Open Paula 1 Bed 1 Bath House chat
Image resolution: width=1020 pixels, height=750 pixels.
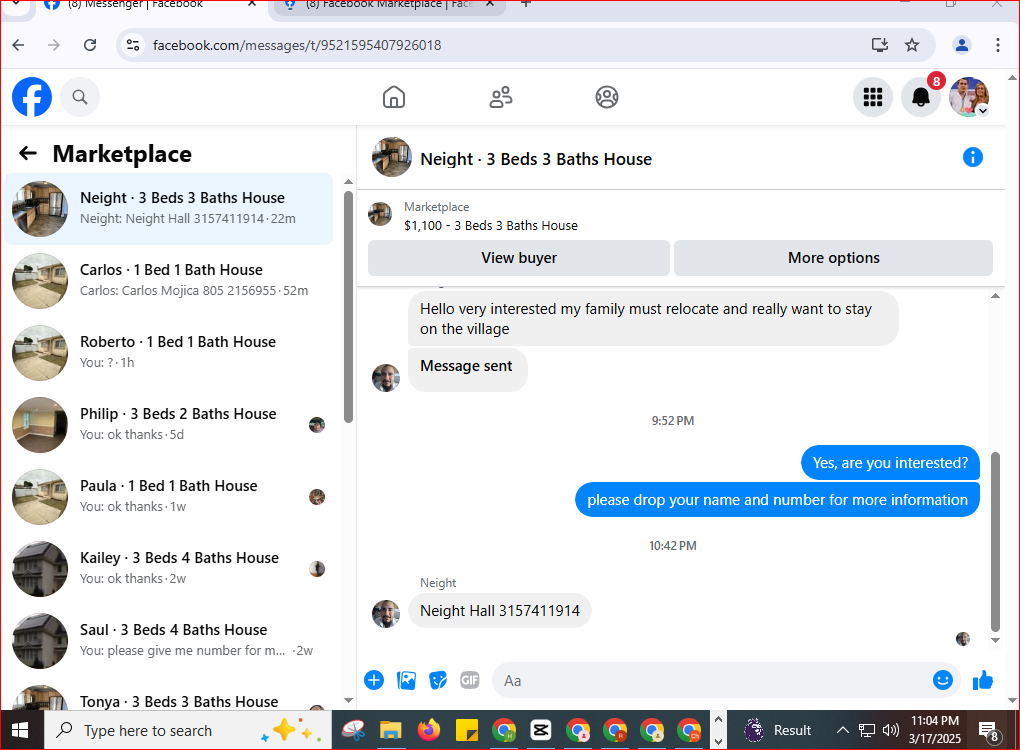coord(168,497)
